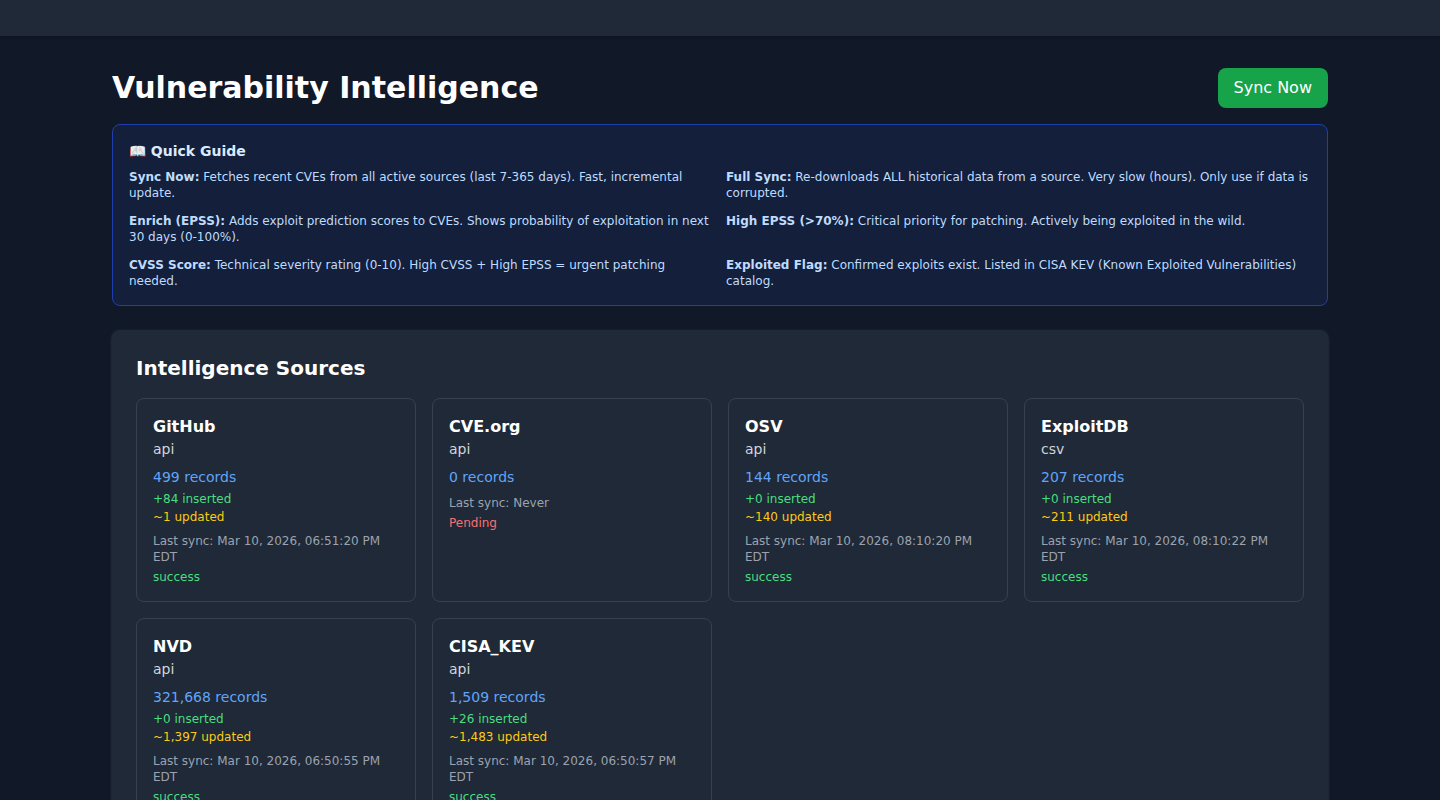Click the Vulnerability Intelligence page title
This screenshot has height=800, width=1440.
(325, 88)
